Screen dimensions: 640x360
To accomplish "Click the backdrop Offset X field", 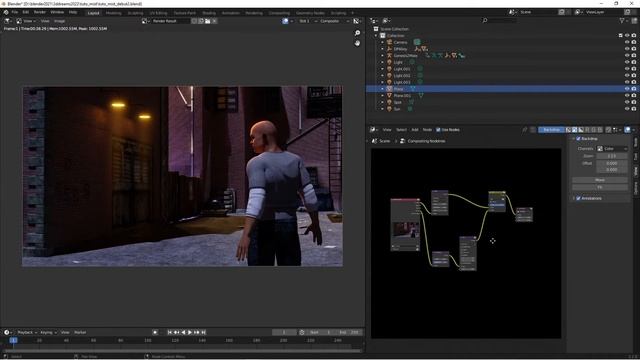I will 612,163.
